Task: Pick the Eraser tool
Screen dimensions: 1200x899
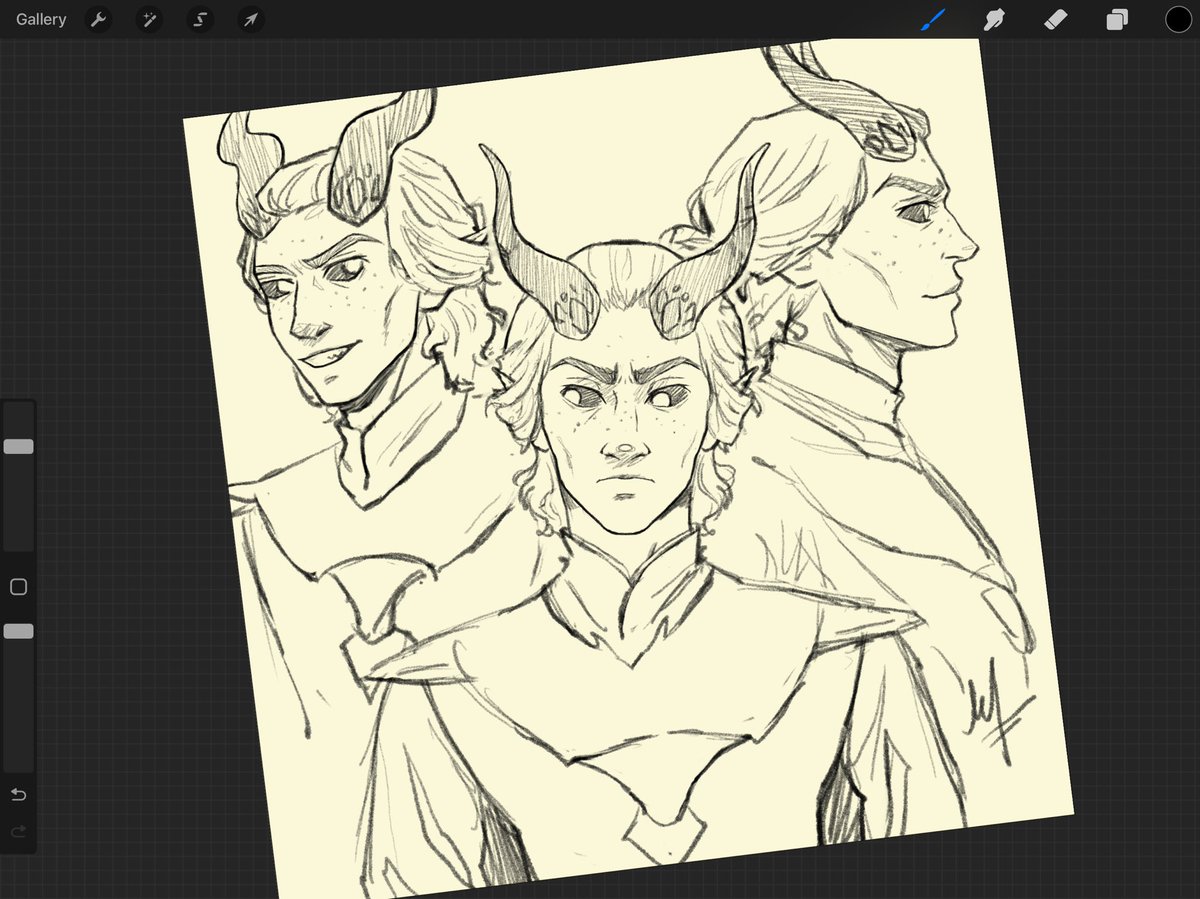Action: click(x=1055, y=19)
